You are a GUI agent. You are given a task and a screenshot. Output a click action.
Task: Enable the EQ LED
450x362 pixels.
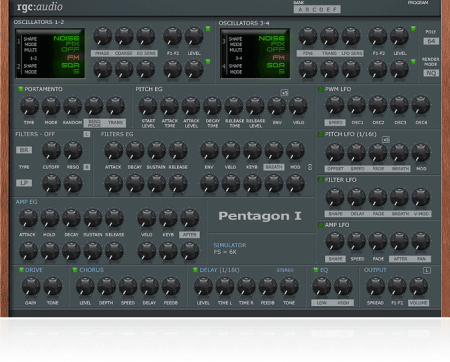315,270
